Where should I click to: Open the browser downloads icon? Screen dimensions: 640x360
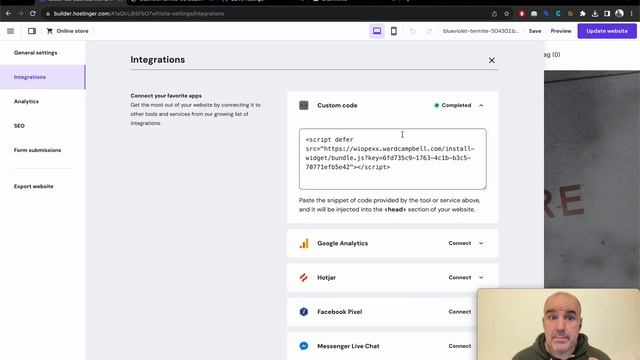pos(595,13)
